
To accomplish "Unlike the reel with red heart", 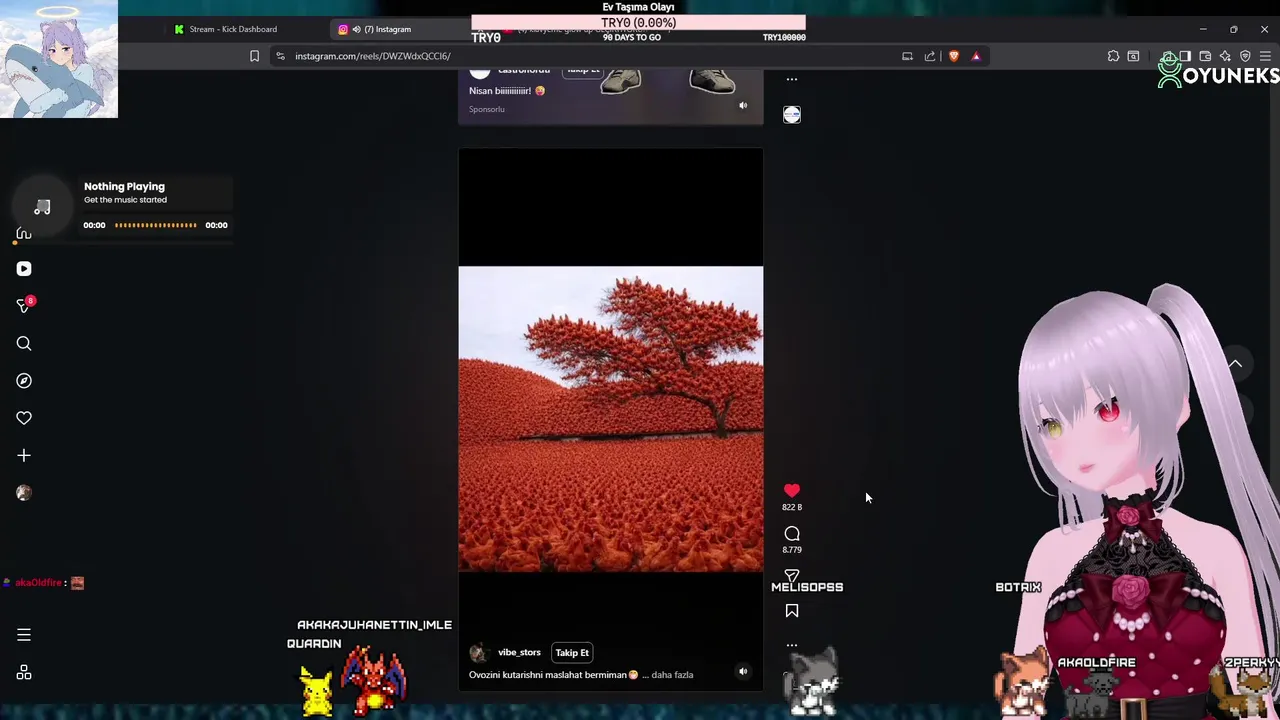I will click(x=792, y=490).
